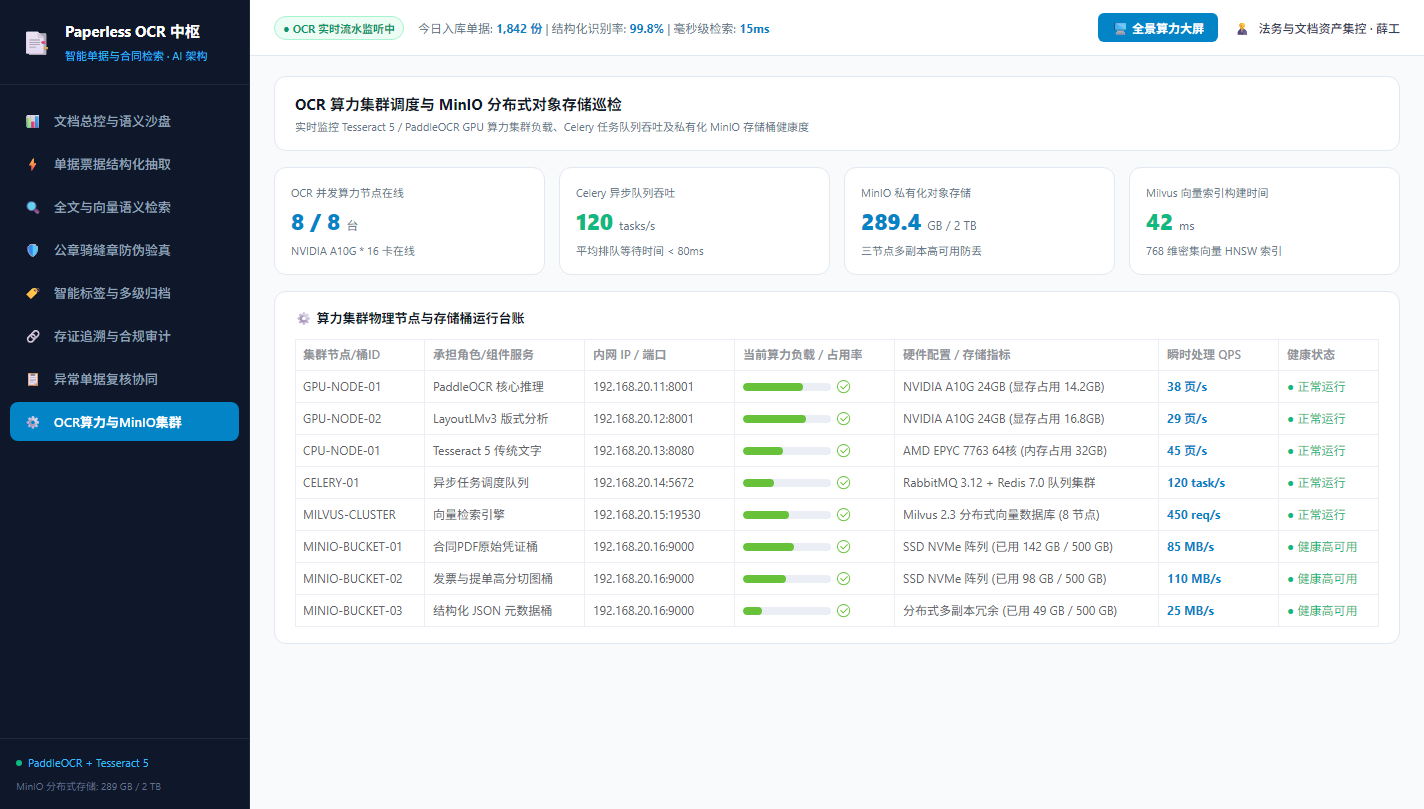Viewport: 1424px width, 809px height.
Task: Open 文档总控与语义沙盘 in the sidebar
Action: coord(124,121)
